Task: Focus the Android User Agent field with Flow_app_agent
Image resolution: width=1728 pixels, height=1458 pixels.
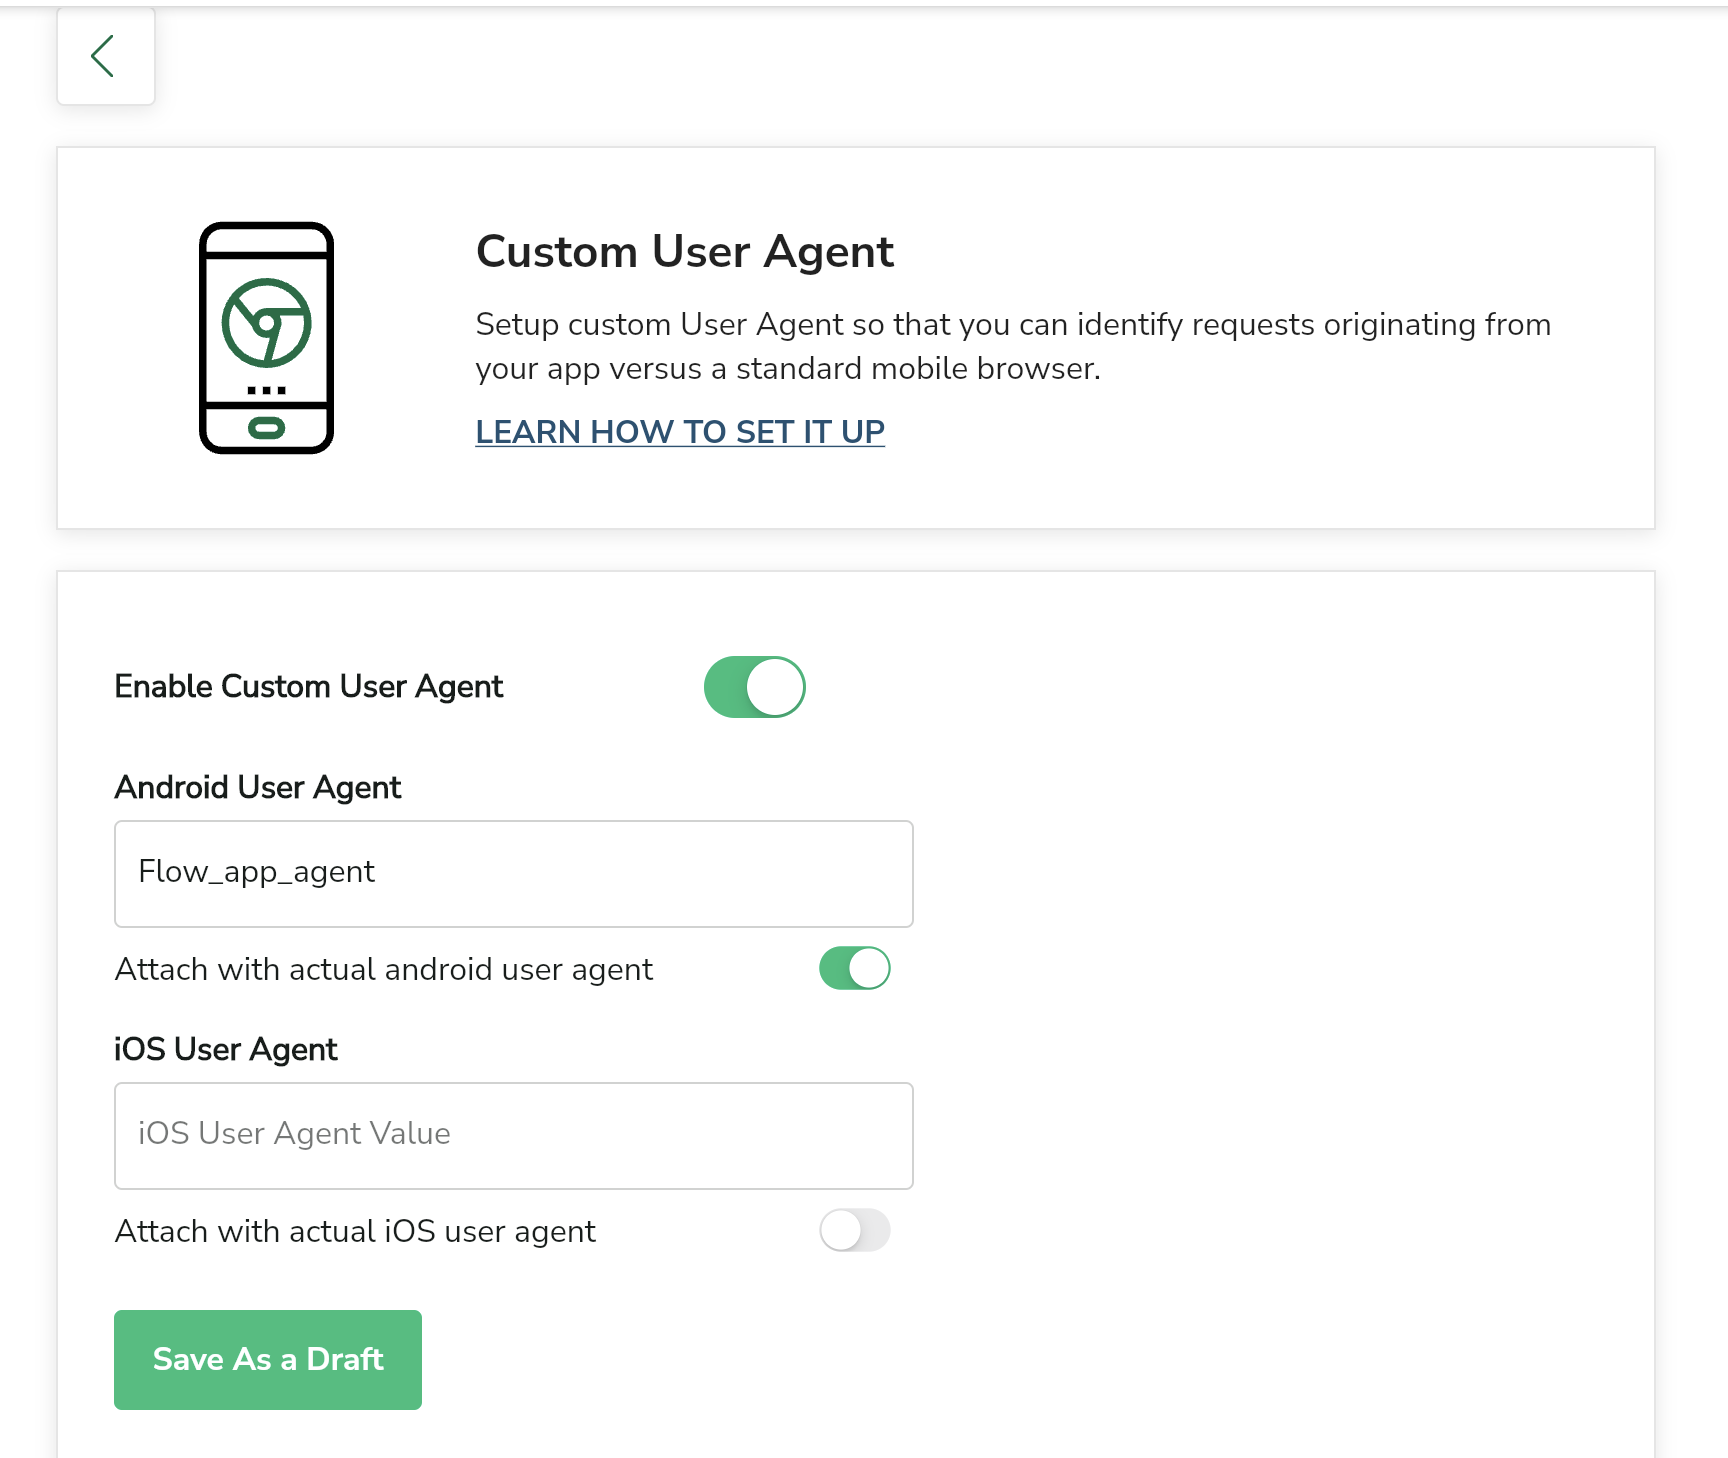Action: [513, 873]
